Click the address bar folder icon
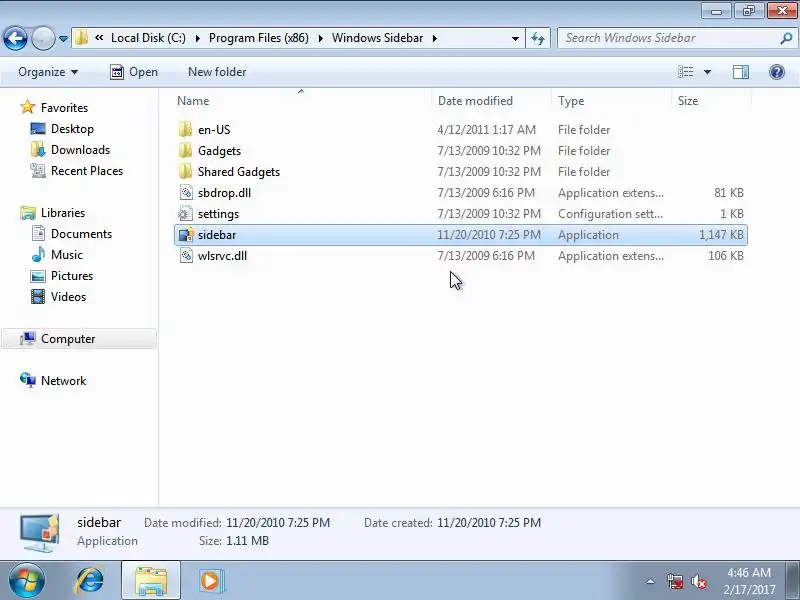 pyautogui.click(x=81, y=38)
